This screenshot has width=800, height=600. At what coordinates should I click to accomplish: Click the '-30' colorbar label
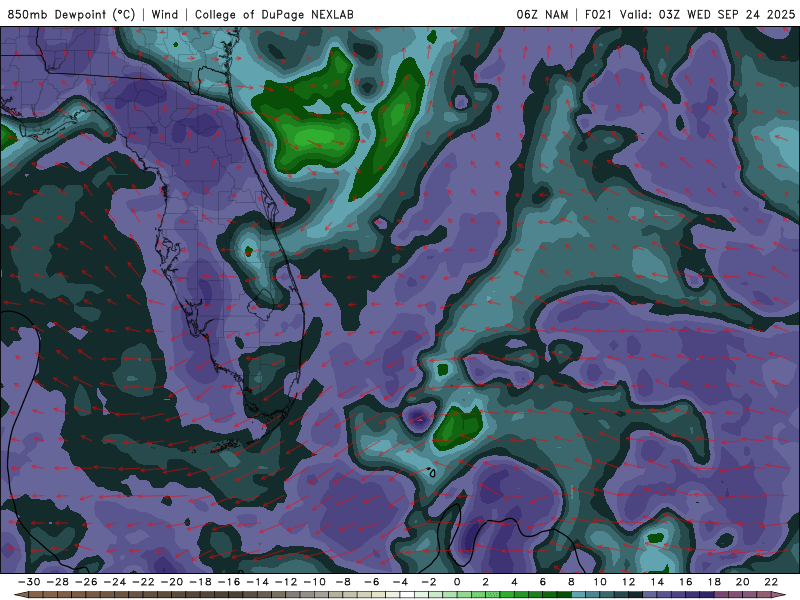[29, 582]
